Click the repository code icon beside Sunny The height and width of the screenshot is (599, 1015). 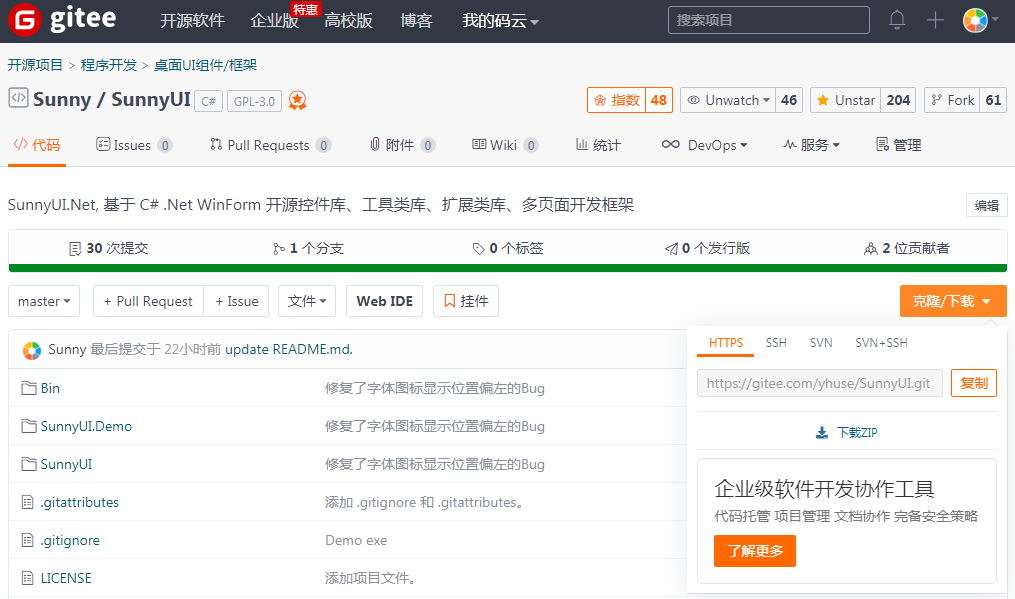(18, 98)
